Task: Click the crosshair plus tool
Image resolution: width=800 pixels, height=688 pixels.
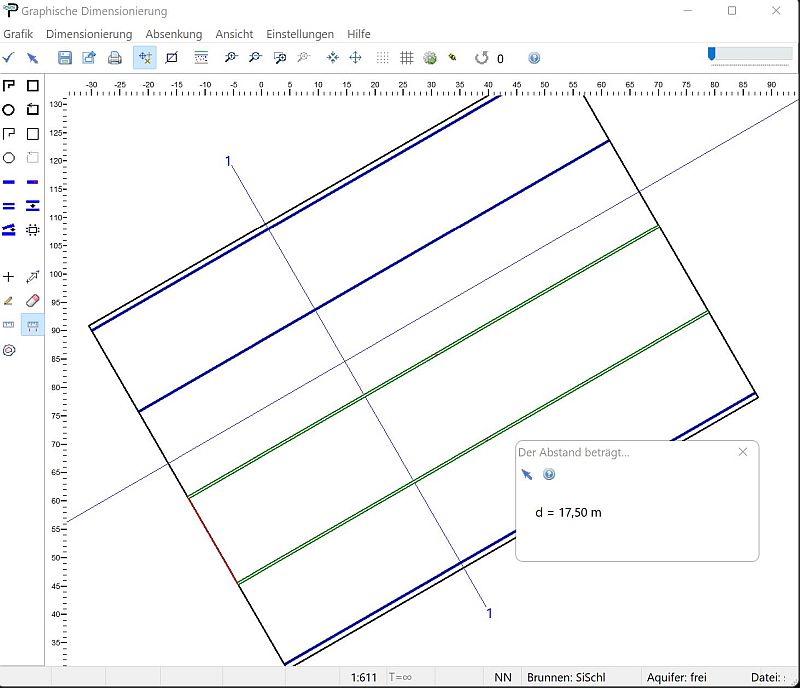Action: pos(9,277)
